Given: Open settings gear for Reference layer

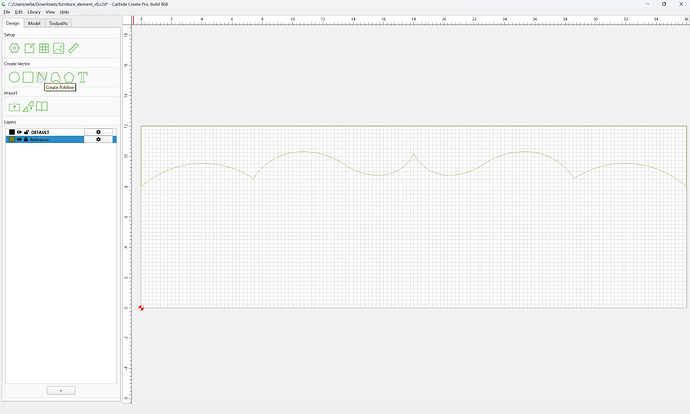Looking at the screenshot, I should click(99, 139).
